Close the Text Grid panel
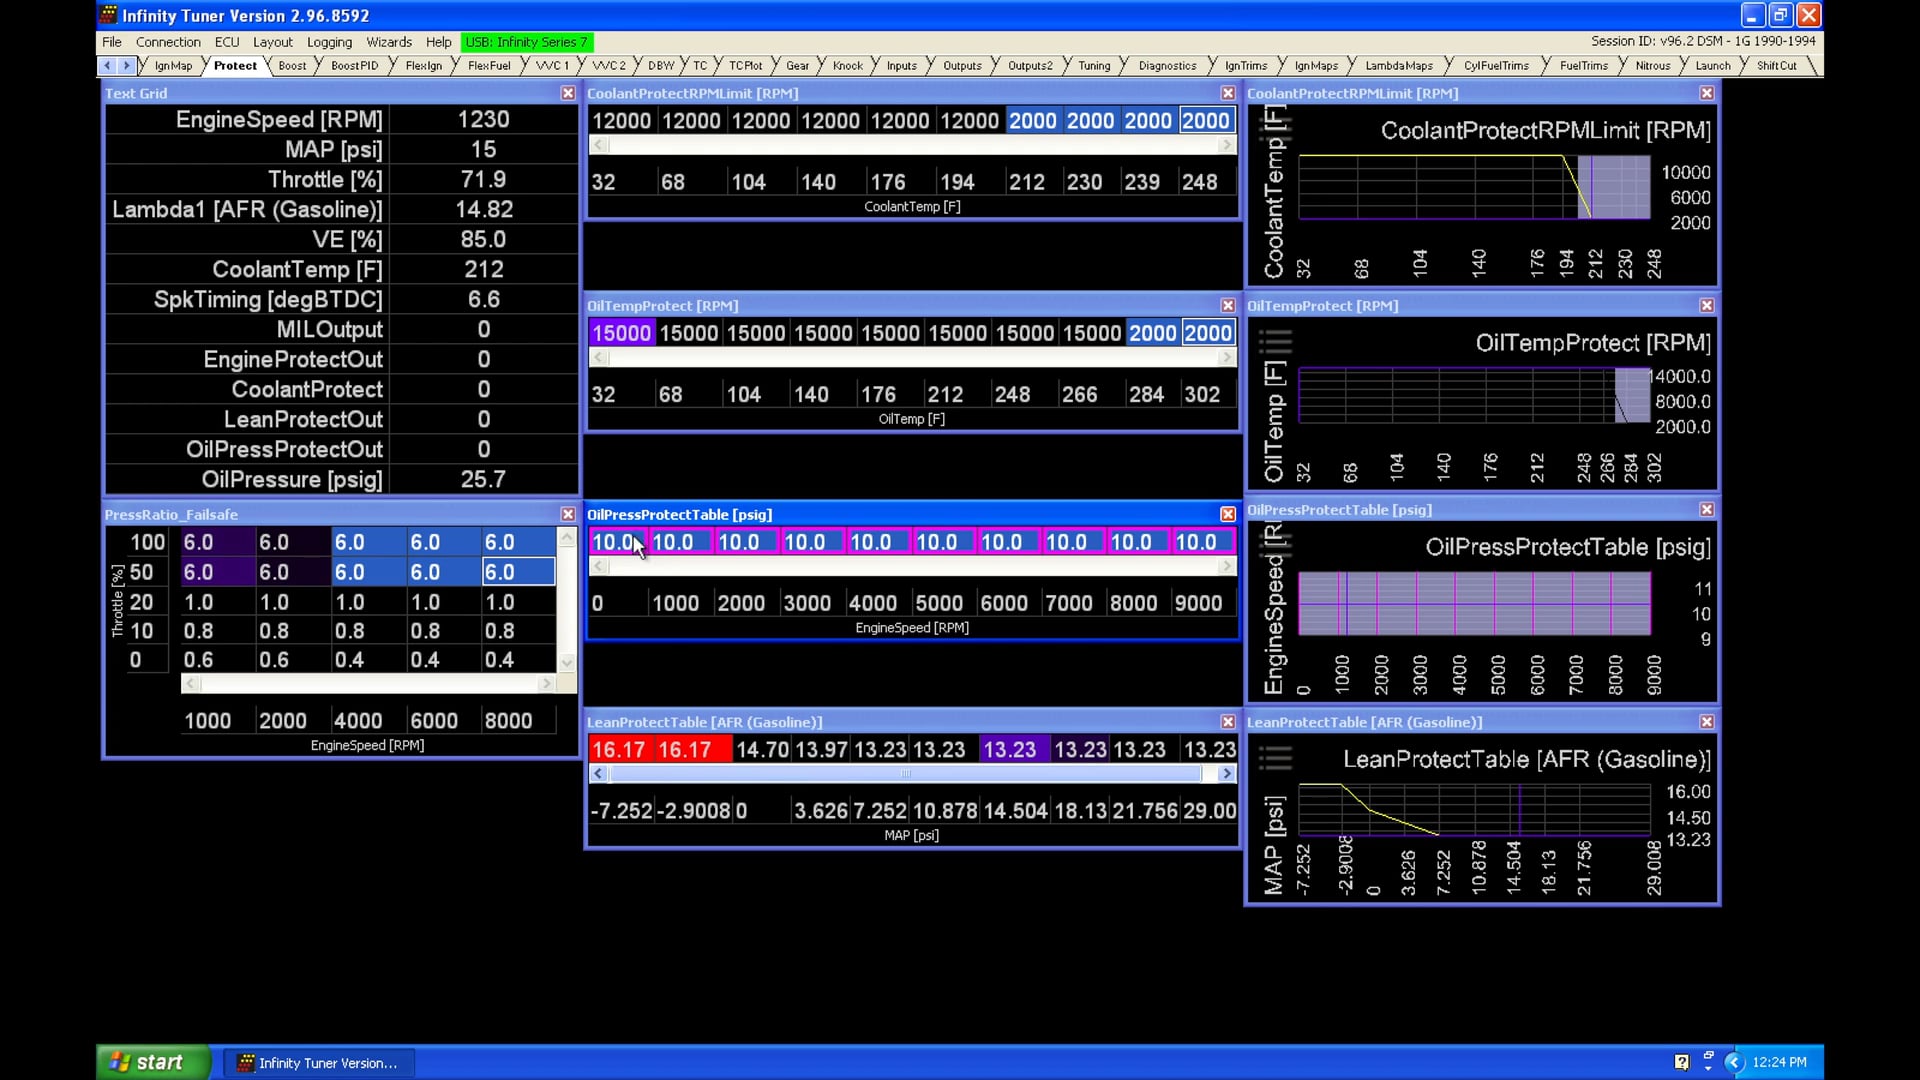Viewport: 1920px width, 1080px height. pyautogui.click(x=568, y=93)
